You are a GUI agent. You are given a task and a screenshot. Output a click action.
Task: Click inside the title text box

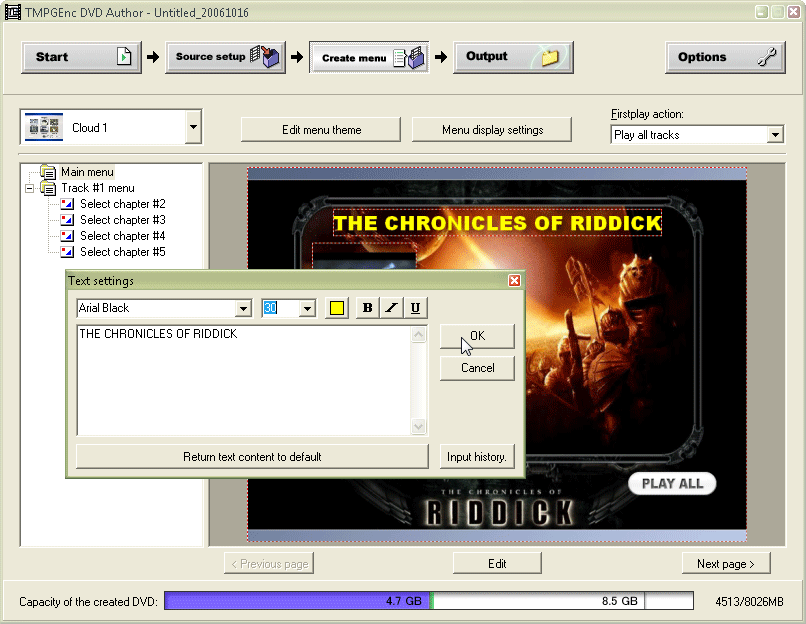pyautogui.click(x=244, y=380)
